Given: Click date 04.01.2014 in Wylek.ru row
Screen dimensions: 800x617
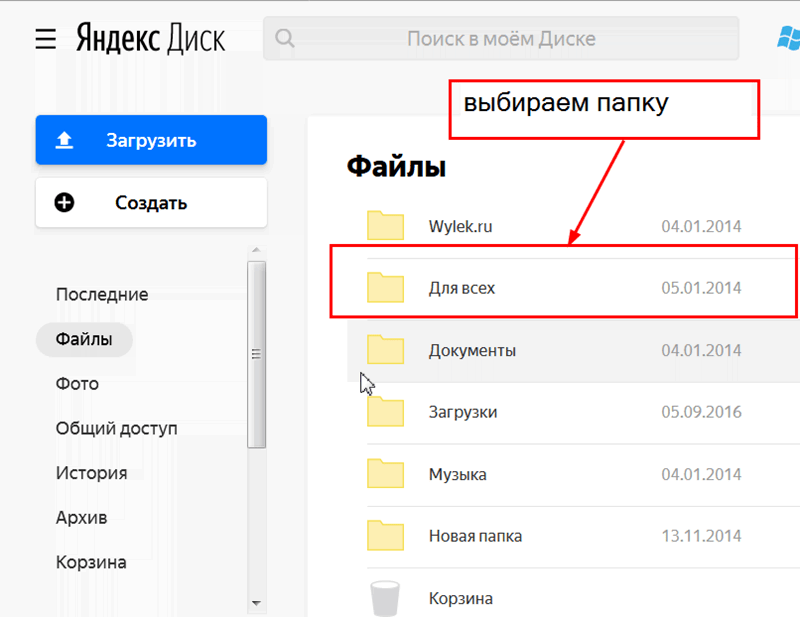Looking at the screenshot, I should point(701,226).
